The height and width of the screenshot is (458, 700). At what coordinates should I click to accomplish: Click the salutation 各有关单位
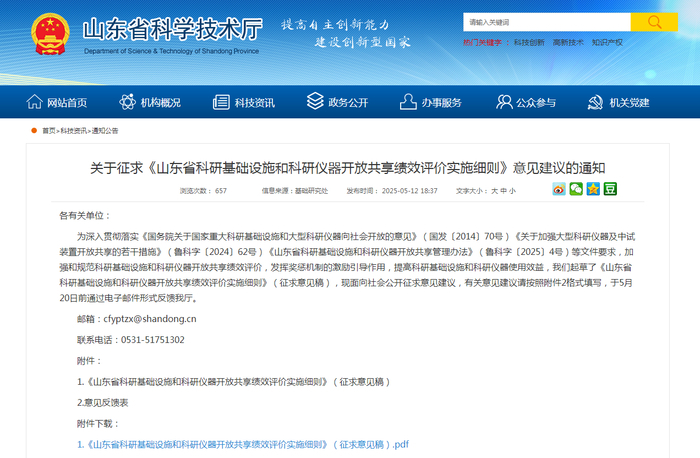point(85,216)
